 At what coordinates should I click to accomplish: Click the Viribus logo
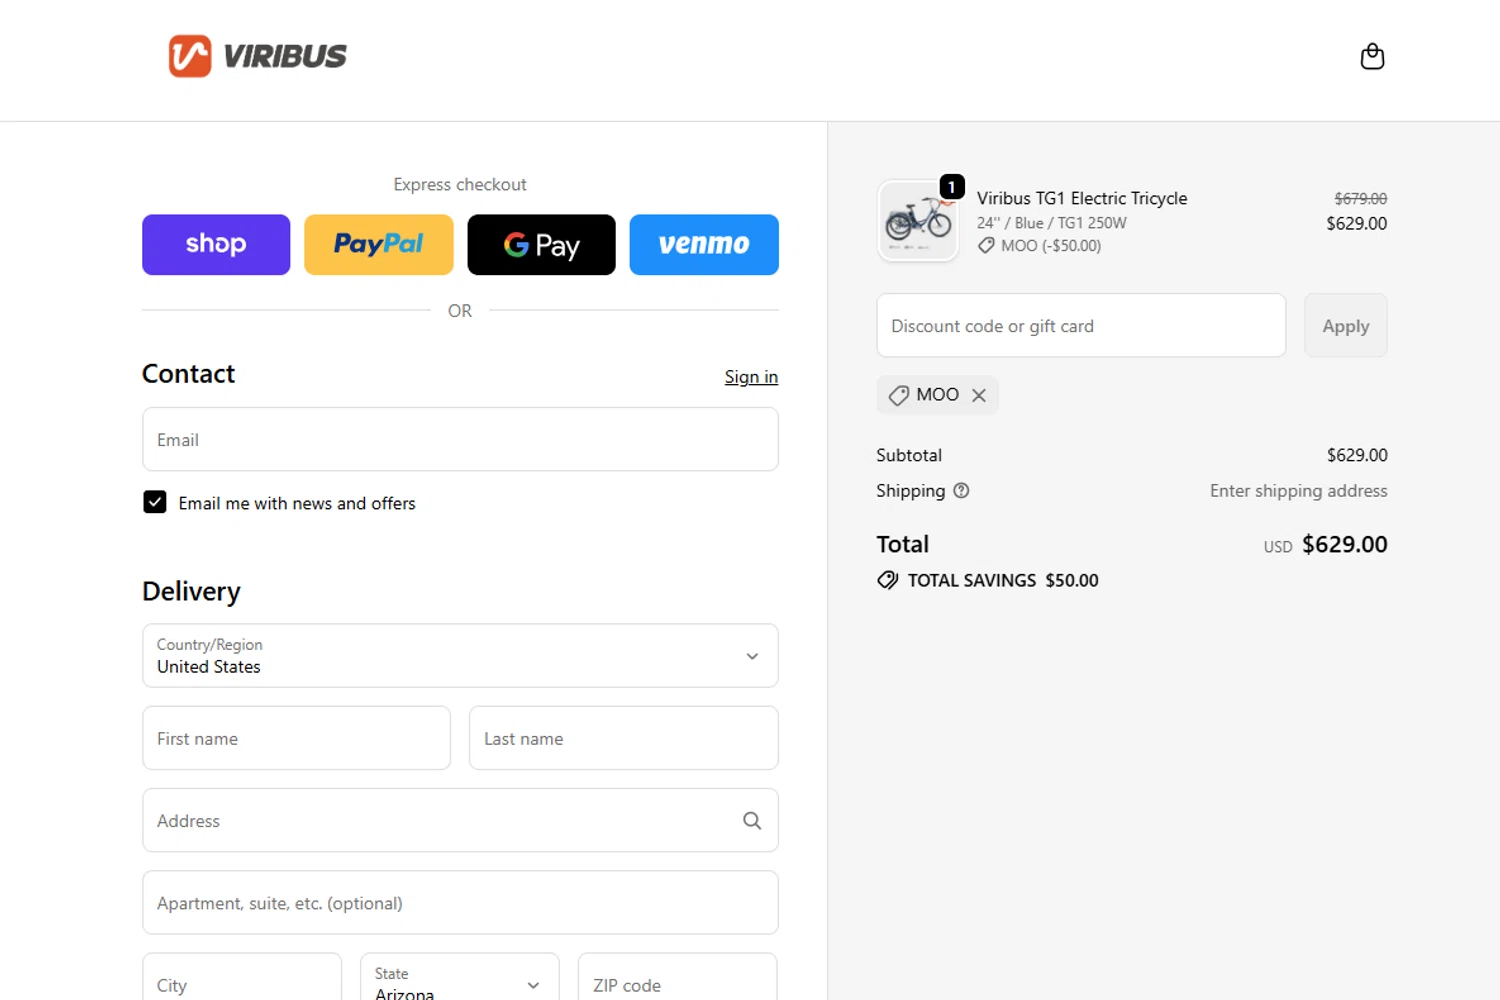point(258,56)
